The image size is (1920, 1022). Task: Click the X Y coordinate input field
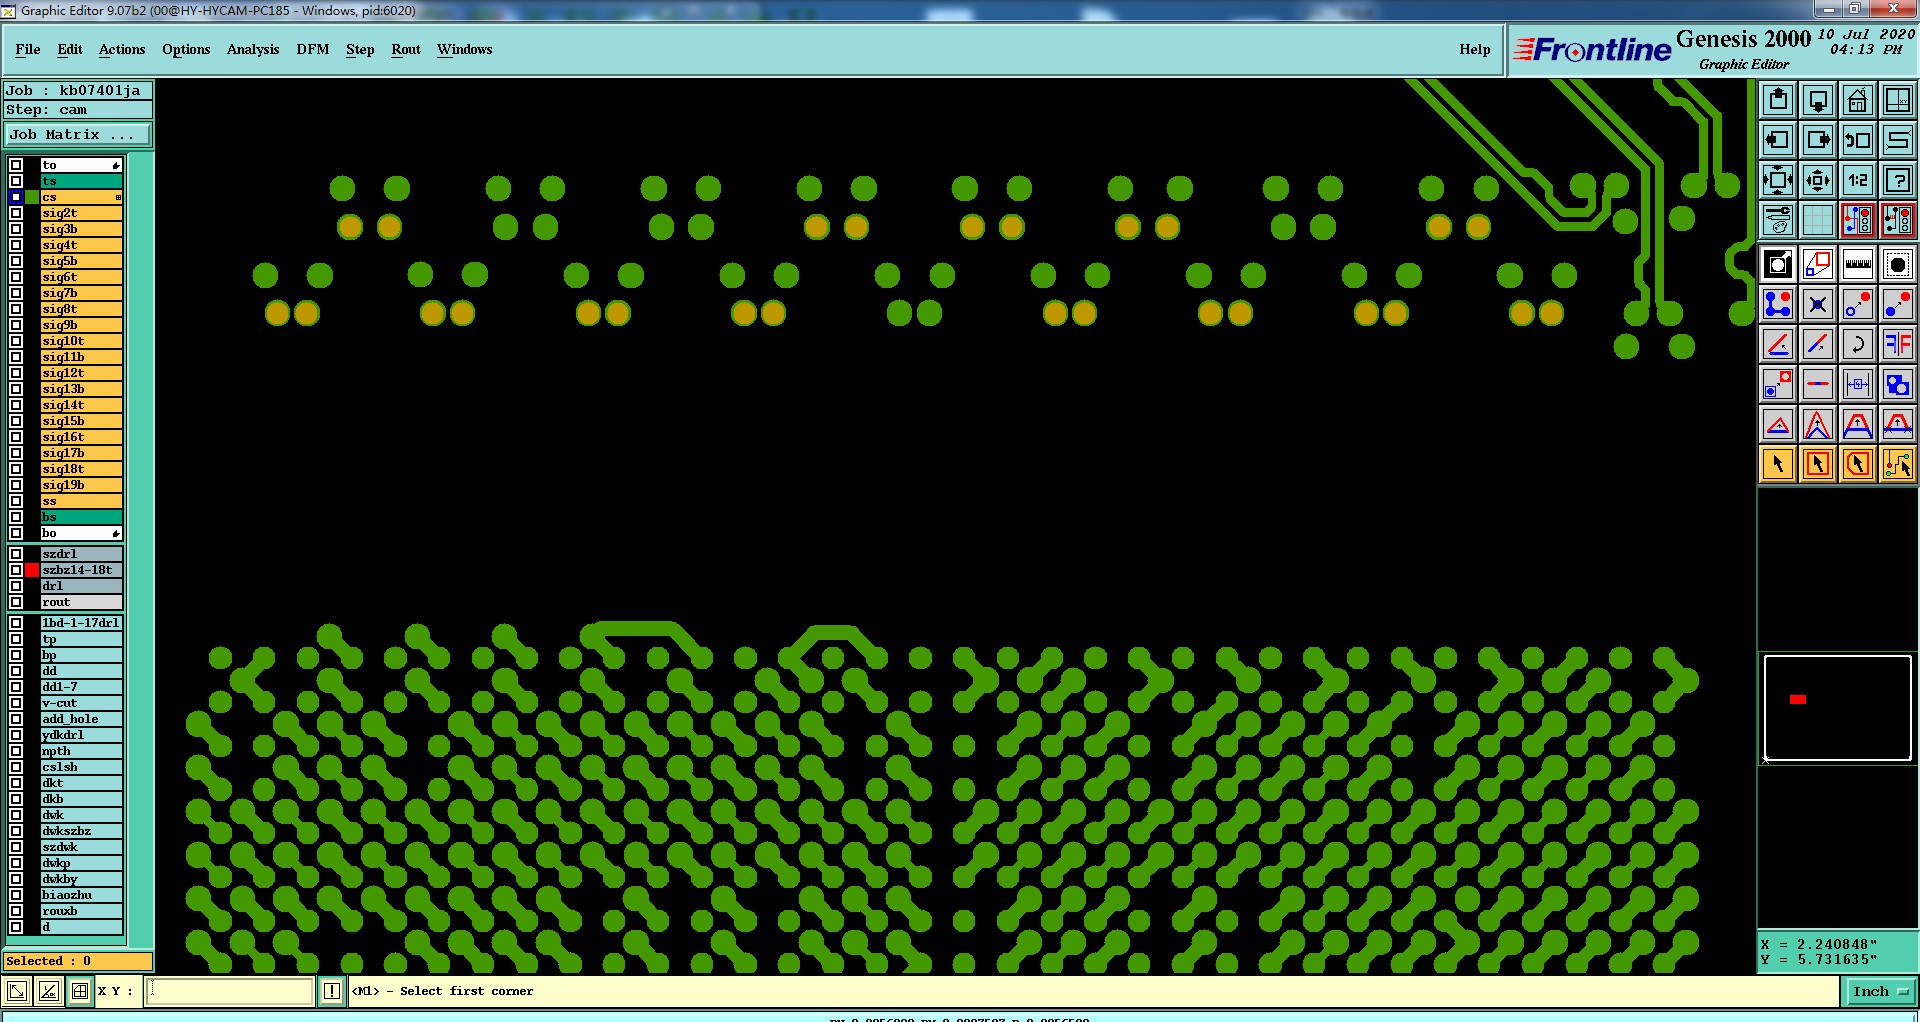pos(230,991)
